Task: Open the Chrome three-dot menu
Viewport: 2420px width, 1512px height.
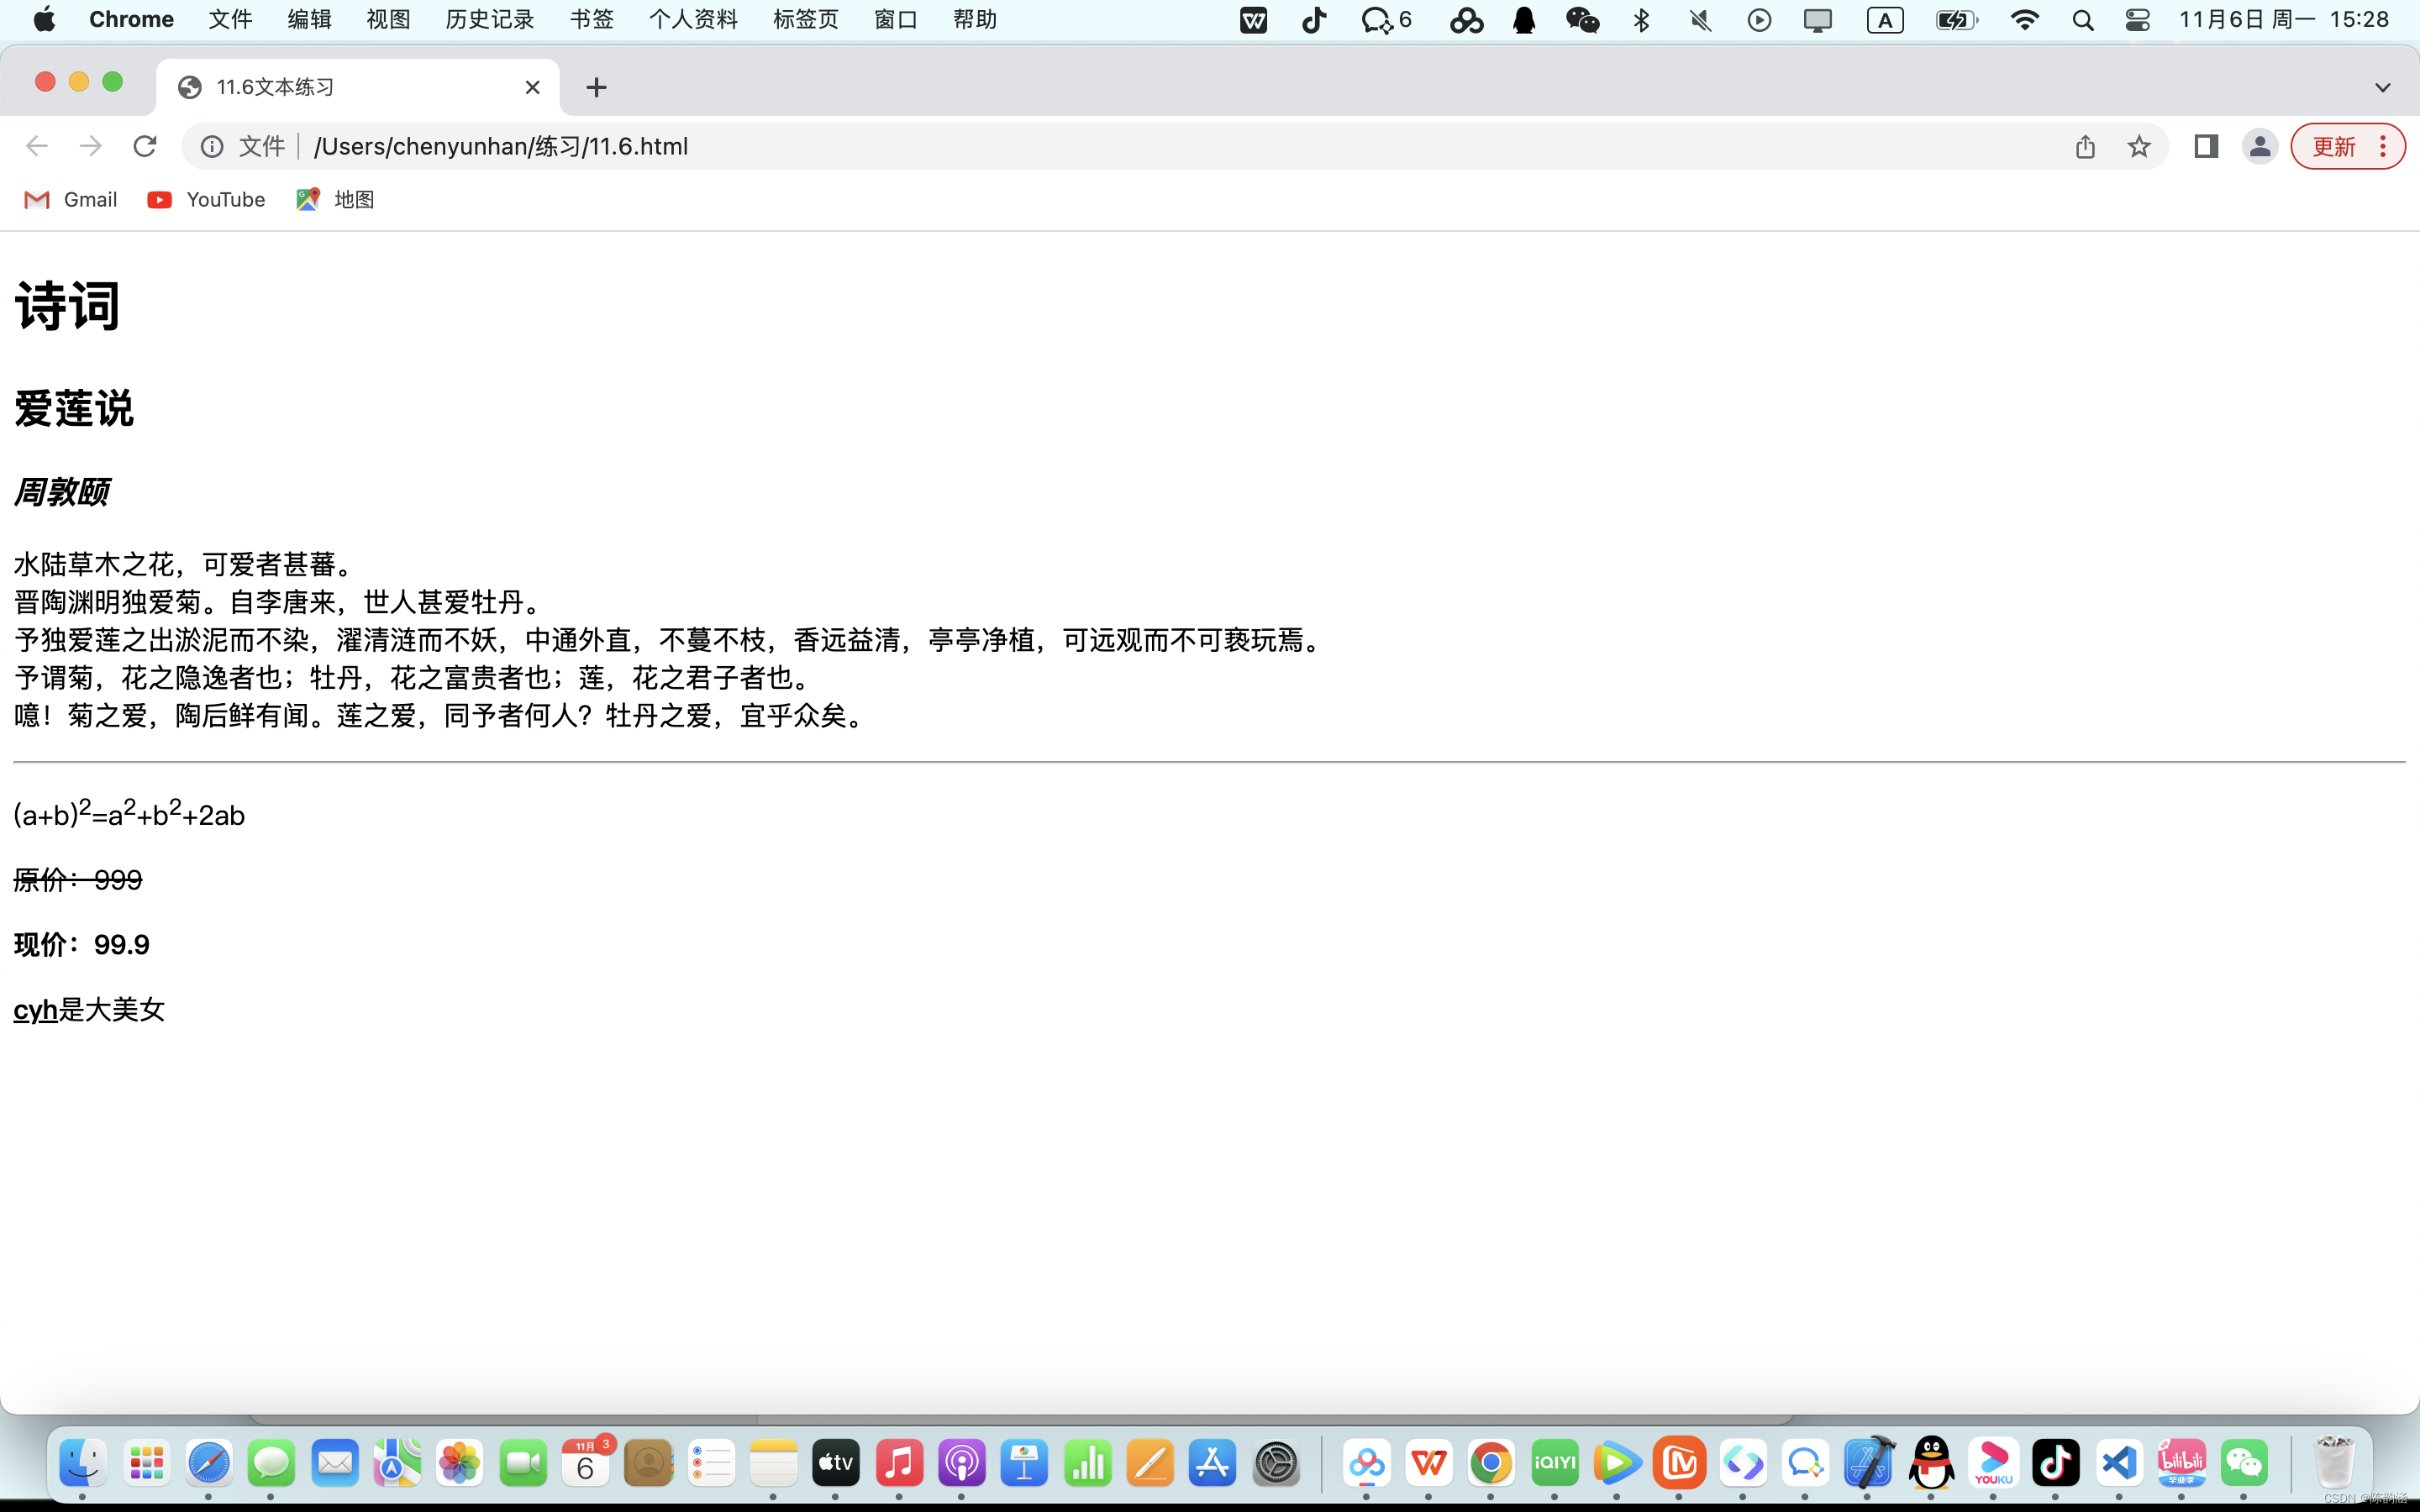Action: pyautogui.click(x=2384, y=147)
